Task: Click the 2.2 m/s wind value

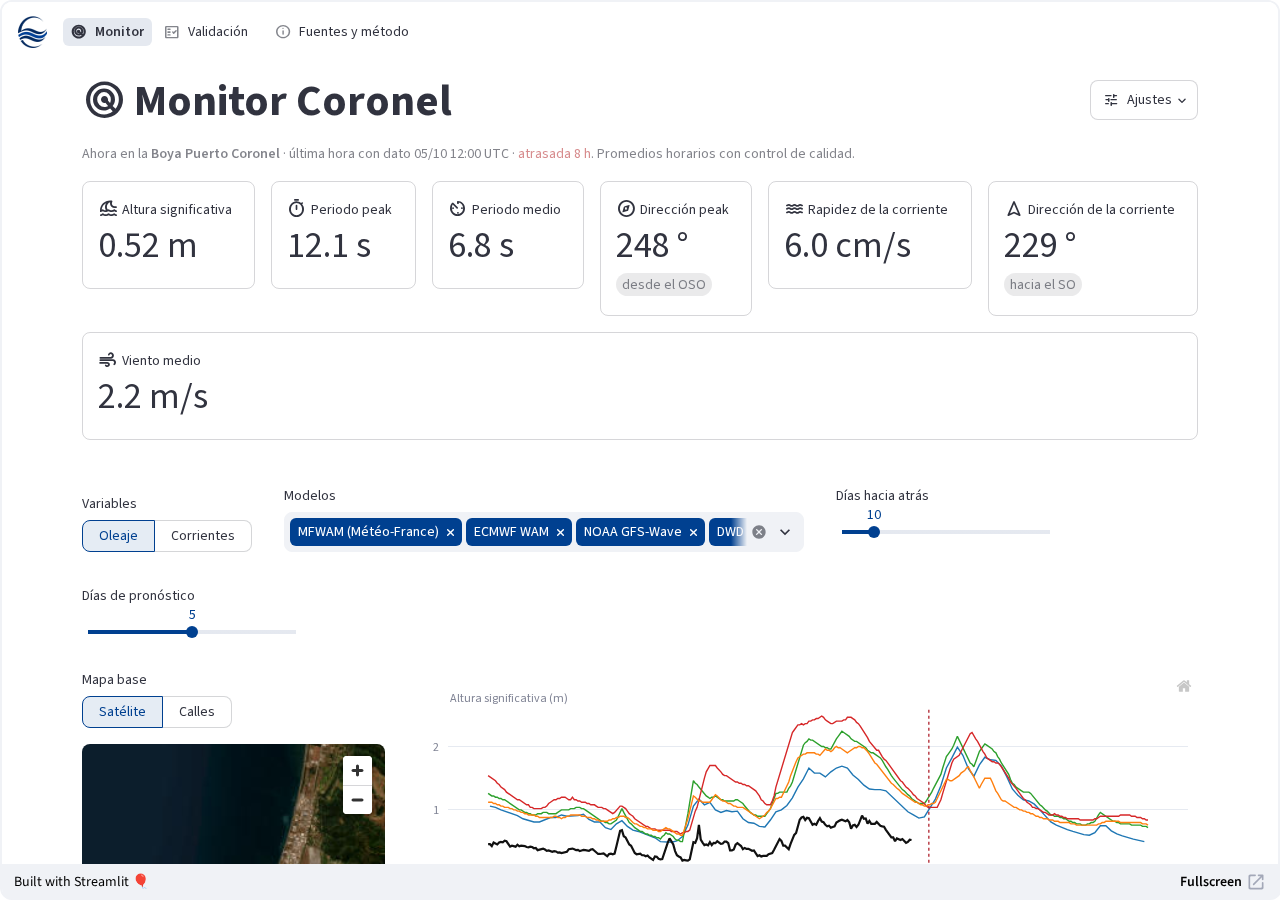Action: (153, 397)
